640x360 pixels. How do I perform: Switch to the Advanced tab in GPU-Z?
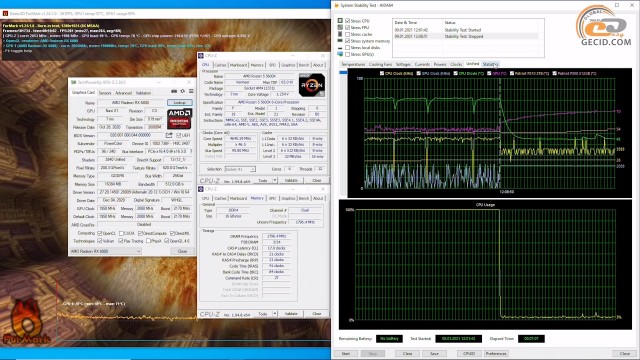coord(123,93)
